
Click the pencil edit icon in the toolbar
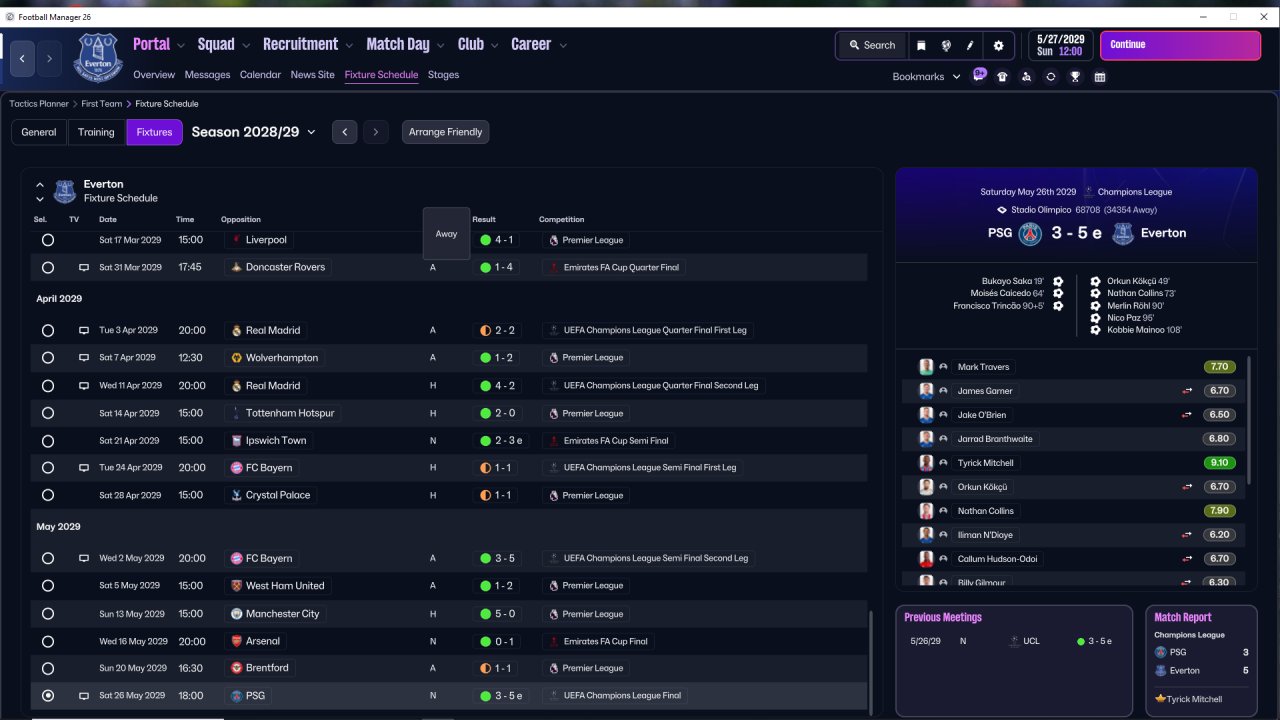pyautogui.click(x=970, y=45)
